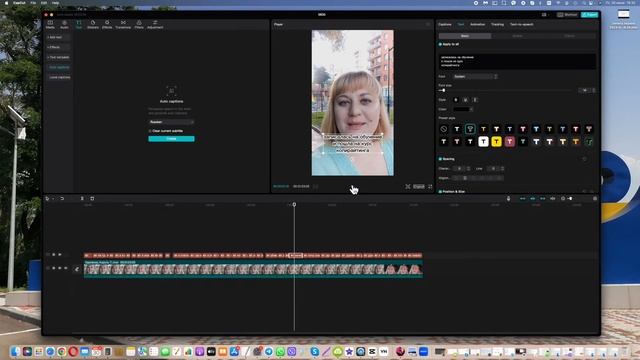Click the microphone record icon above timeline
The height and width of the screenshot is (360, 640).
point(509,199)
